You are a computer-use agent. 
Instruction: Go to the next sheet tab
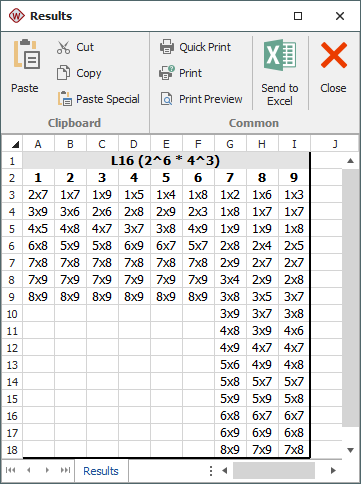click(x=47, y=470)
